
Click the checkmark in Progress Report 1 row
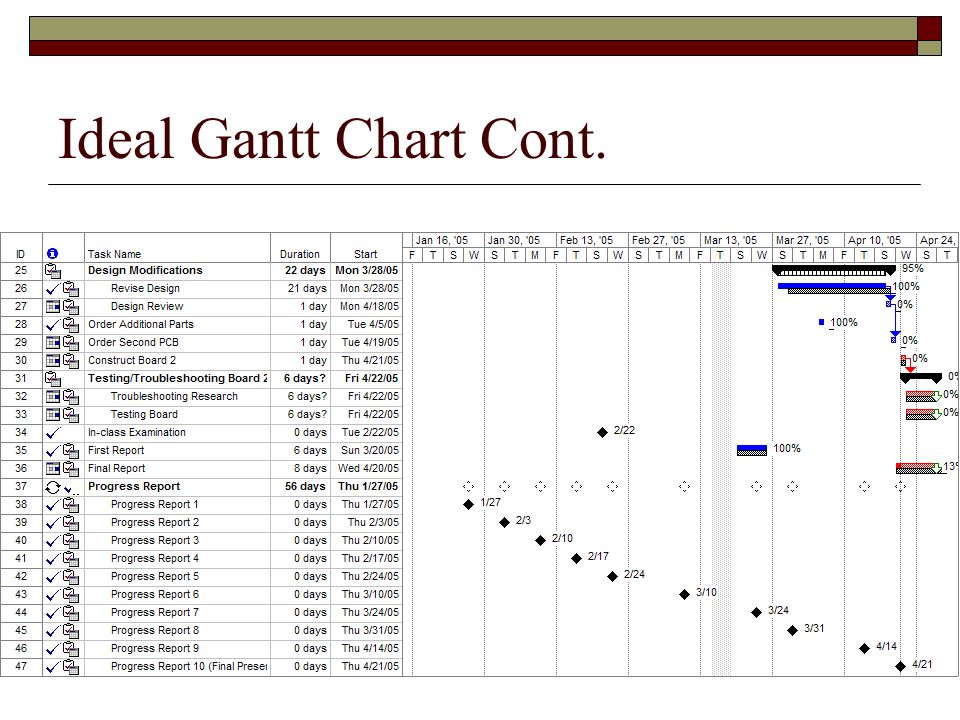pyautogui.click(x=53, y=505)
